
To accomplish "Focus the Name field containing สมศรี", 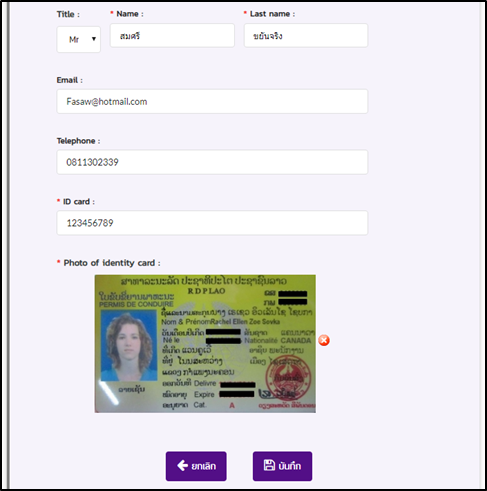I will pyautogui.click(x=172, y=35).
